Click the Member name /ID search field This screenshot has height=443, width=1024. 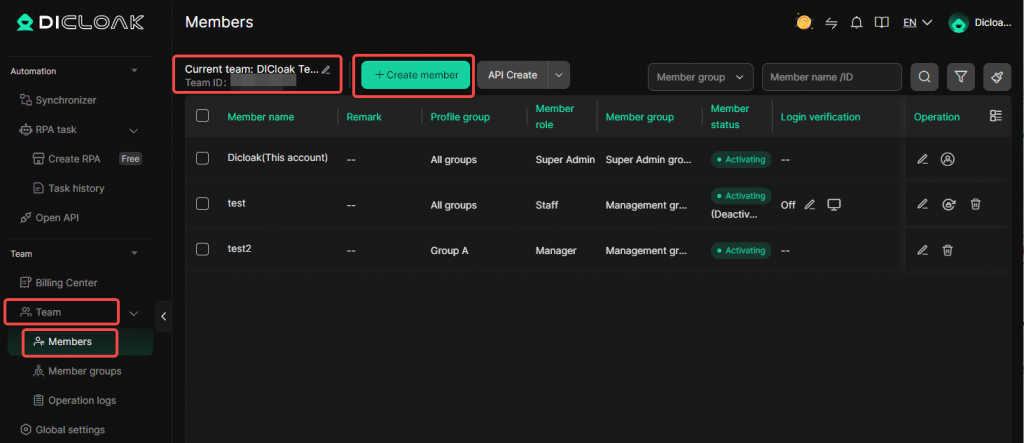[x=832, y=77]
